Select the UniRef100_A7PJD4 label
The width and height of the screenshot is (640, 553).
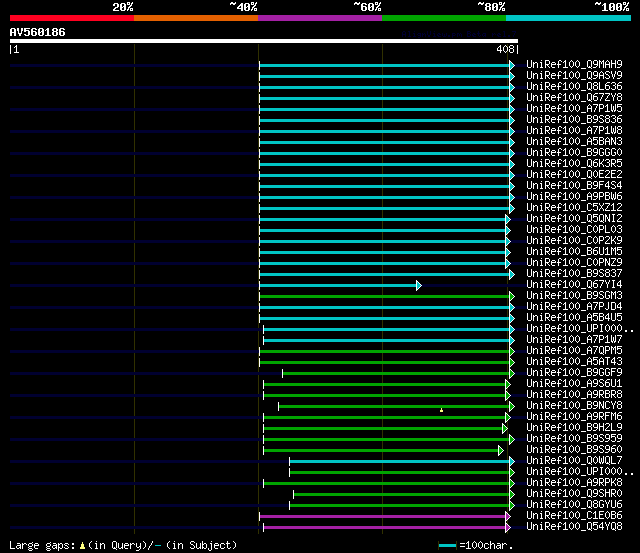(574, 306)
